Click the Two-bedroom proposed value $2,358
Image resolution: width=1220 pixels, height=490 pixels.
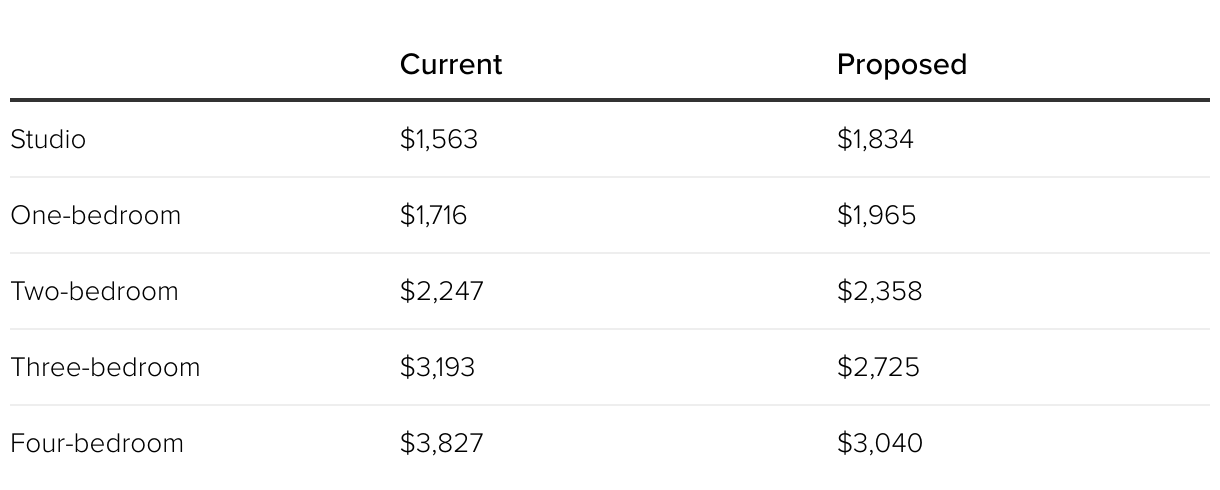(880, 291)
